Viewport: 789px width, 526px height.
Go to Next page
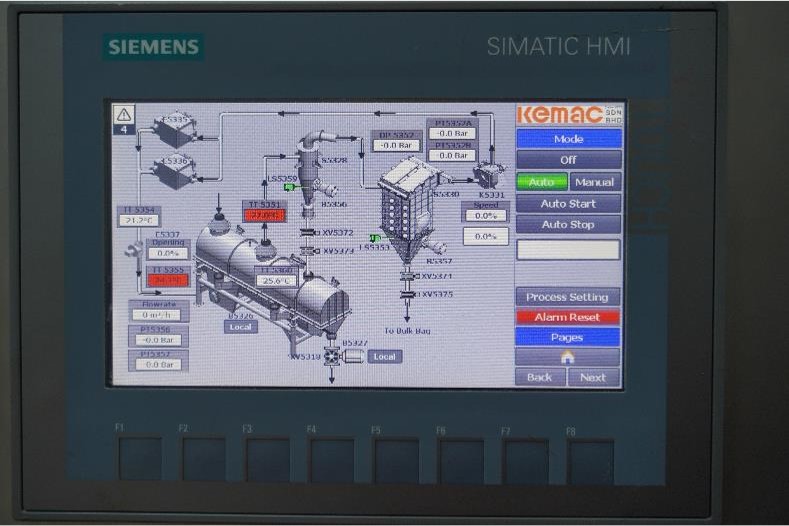(593, 378)
